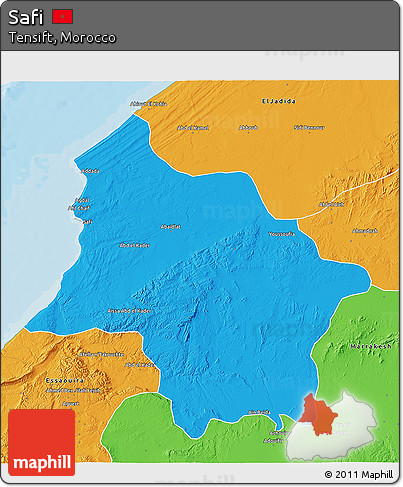Click the red maphill logo
The height and width of the screenshot is (487, 403).
coord(42,442)
